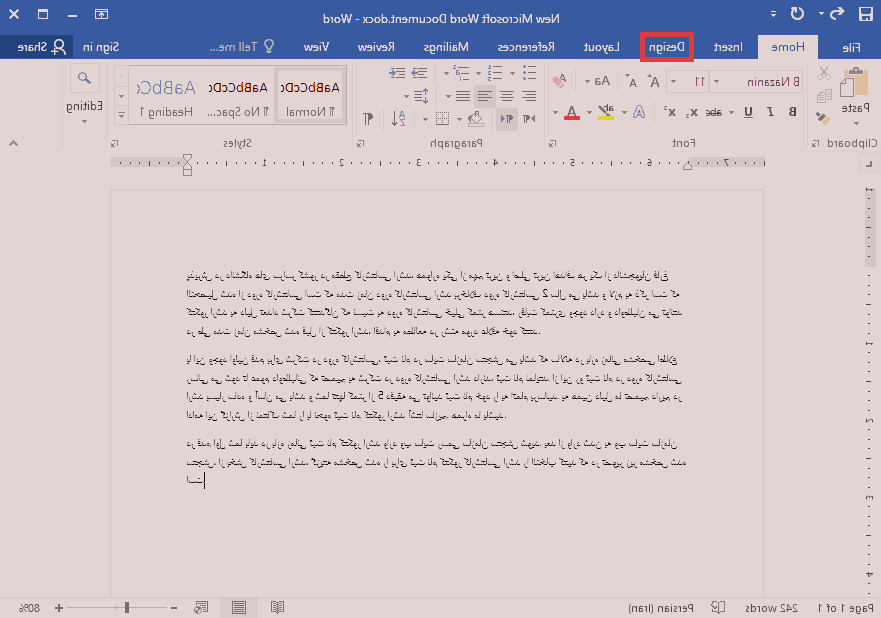Click the zoom slider handle in status bar

click(x=126, y=607)
